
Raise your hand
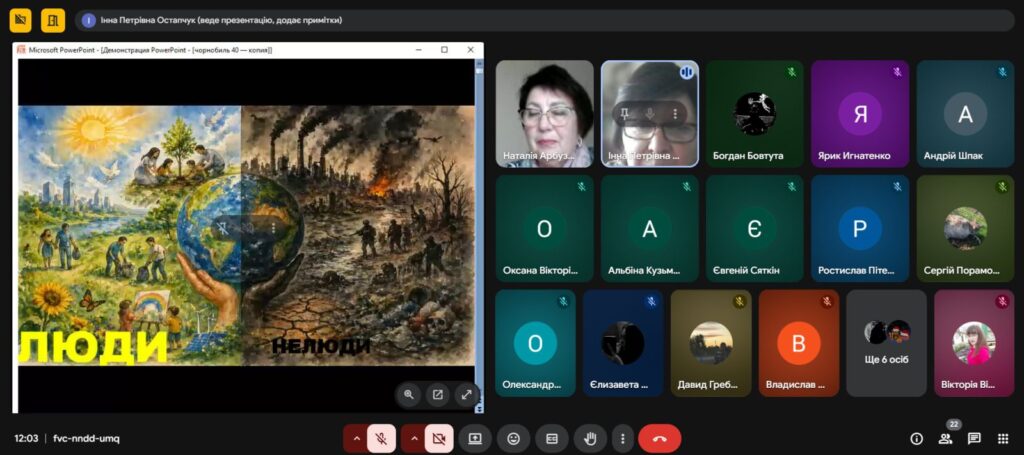(x=590, y=438)
